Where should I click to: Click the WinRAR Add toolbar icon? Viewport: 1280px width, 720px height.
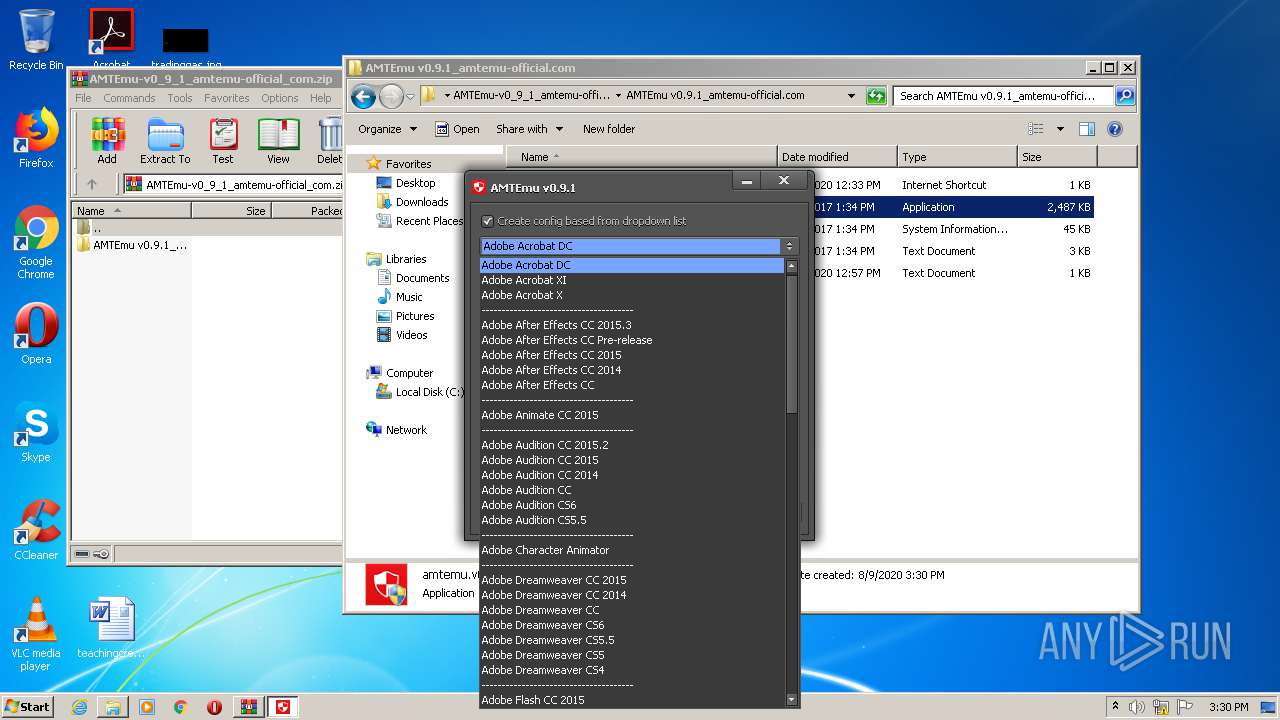[107, 141]
